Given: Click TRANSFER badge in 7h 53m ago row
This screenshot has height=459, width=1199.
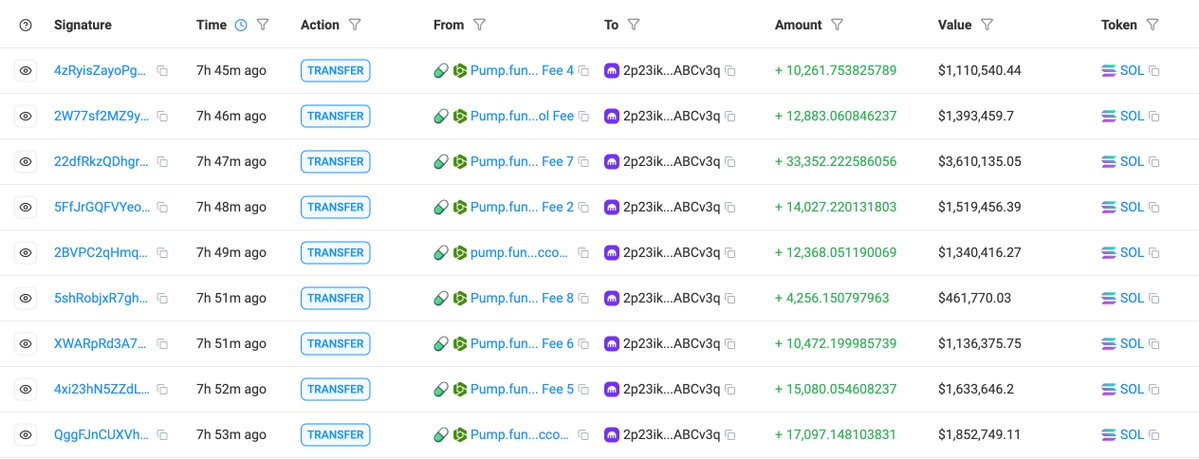Looking at the screenshot, I should tap(336, 435).
